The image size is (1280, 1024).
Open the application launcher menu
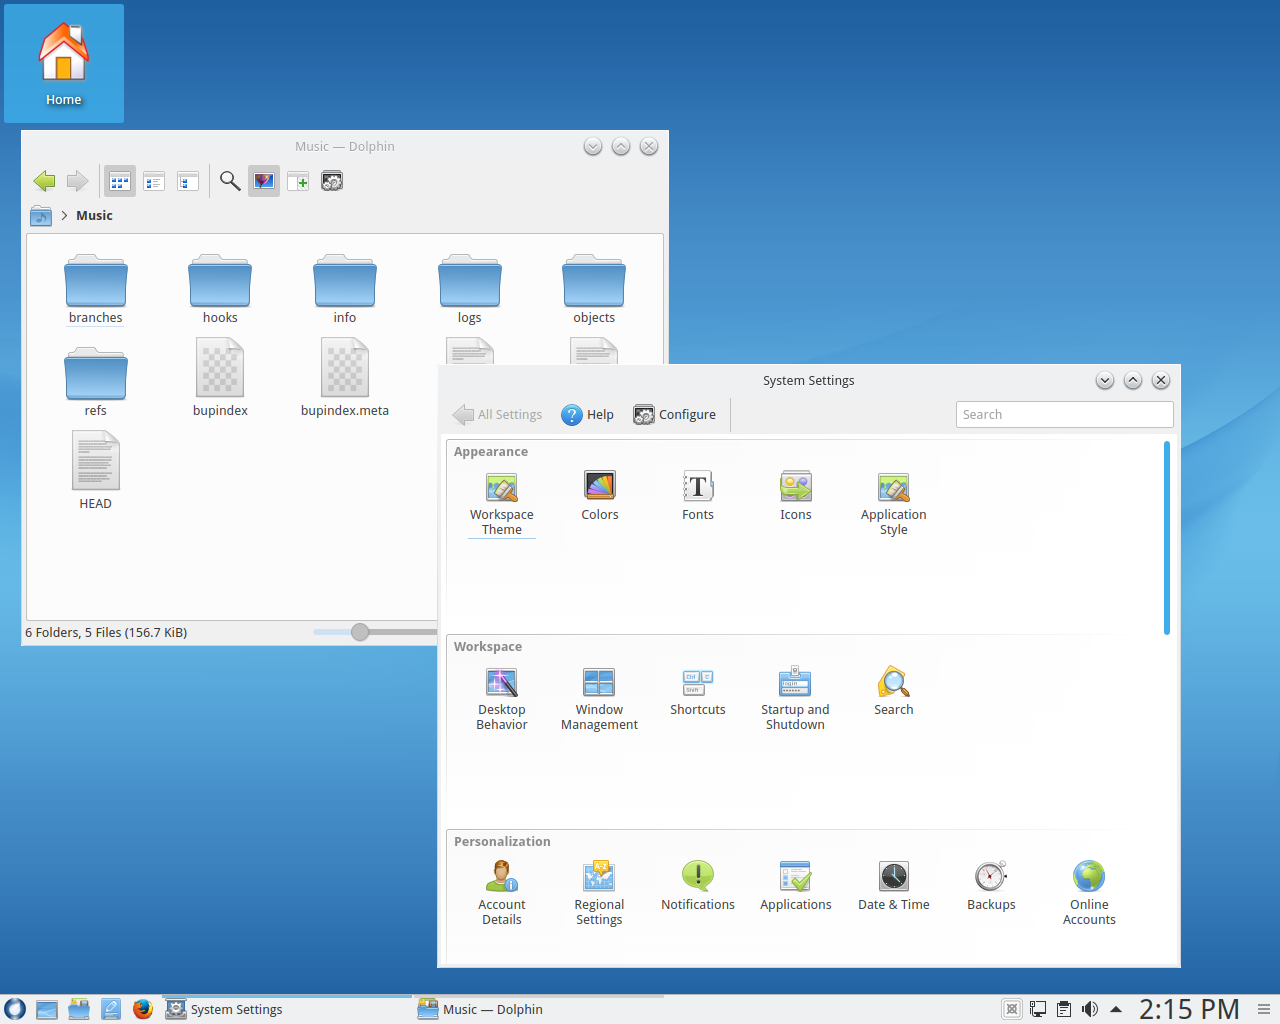pyautogui.click(x=15, y=1009)
